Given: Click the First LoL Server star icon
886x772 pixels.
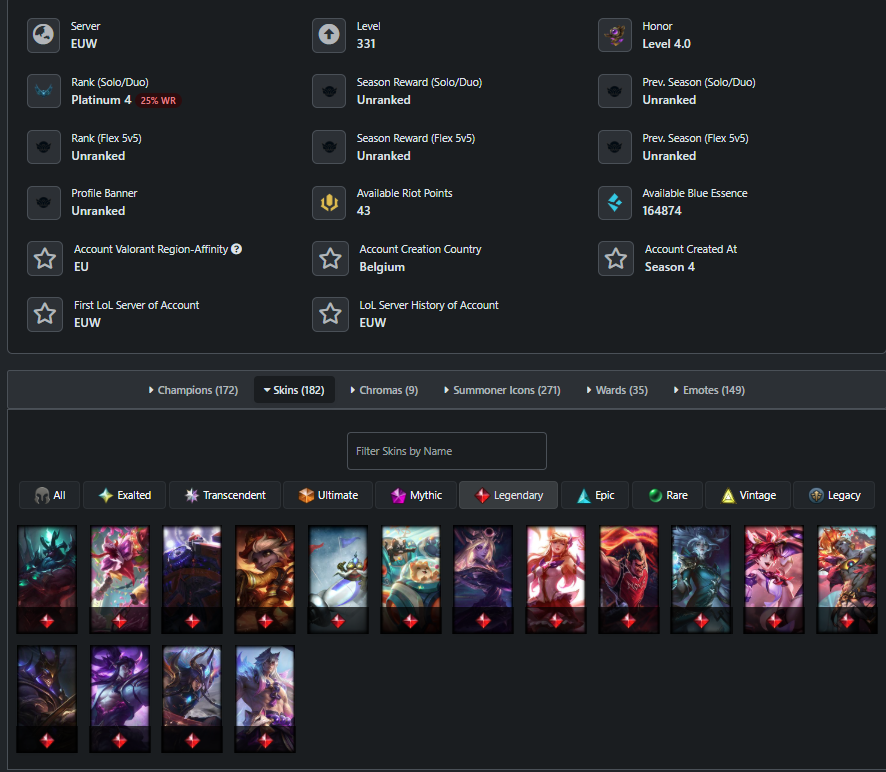Looking at the screenshot, I should coord(45,314).
